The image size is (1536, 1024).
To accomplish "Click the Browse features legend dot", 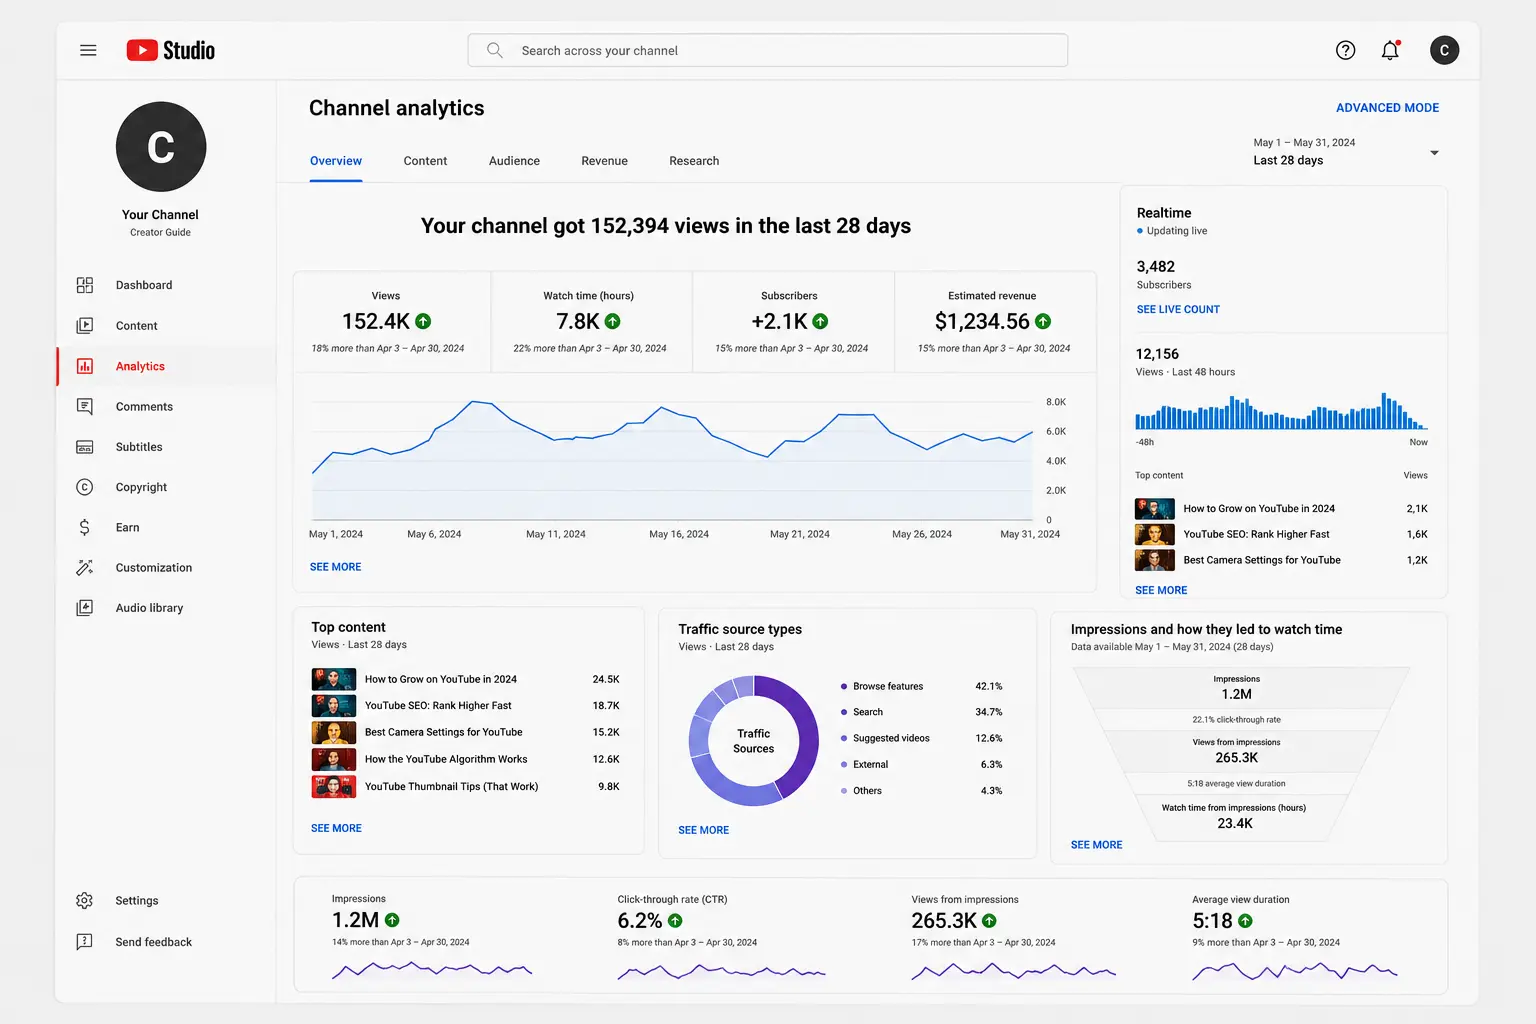I will [x=845, y=686].
